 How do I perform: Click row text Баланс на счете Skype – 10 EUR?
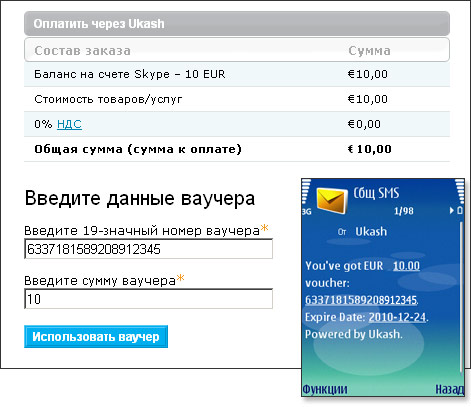[130, 74]
